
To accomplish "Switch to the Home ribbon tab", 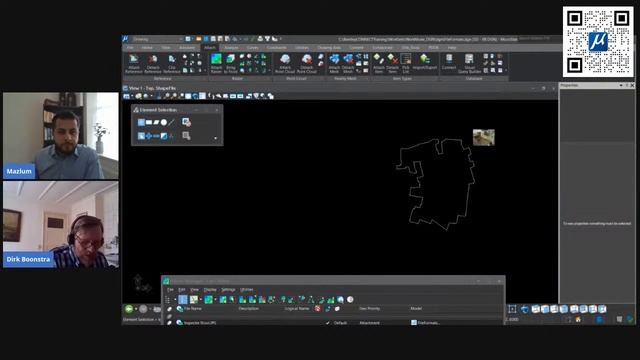I will [147, 48].
